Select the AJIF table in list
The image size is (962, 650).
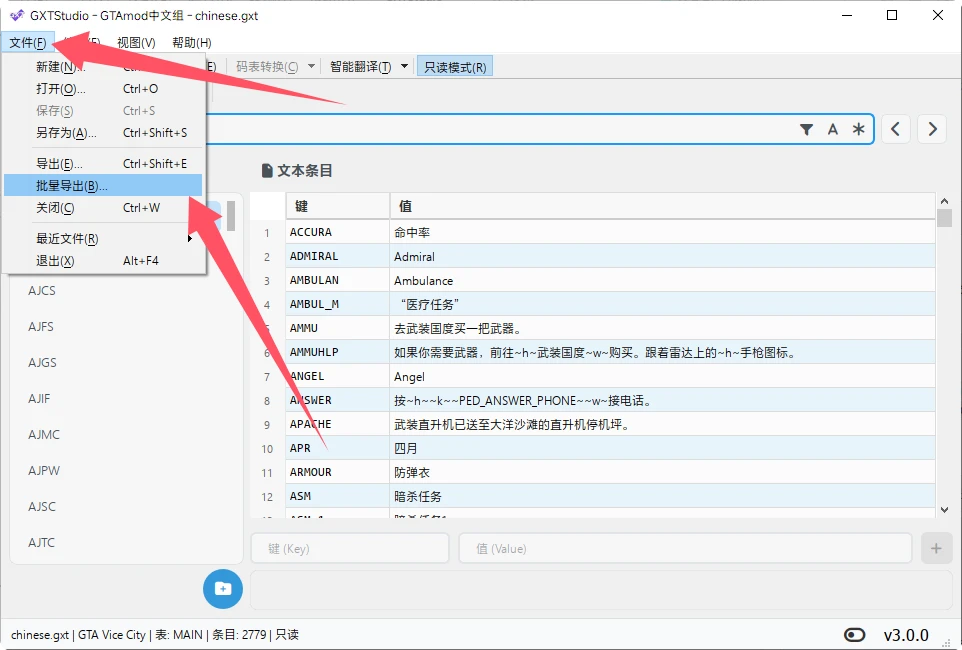(39, 399)
